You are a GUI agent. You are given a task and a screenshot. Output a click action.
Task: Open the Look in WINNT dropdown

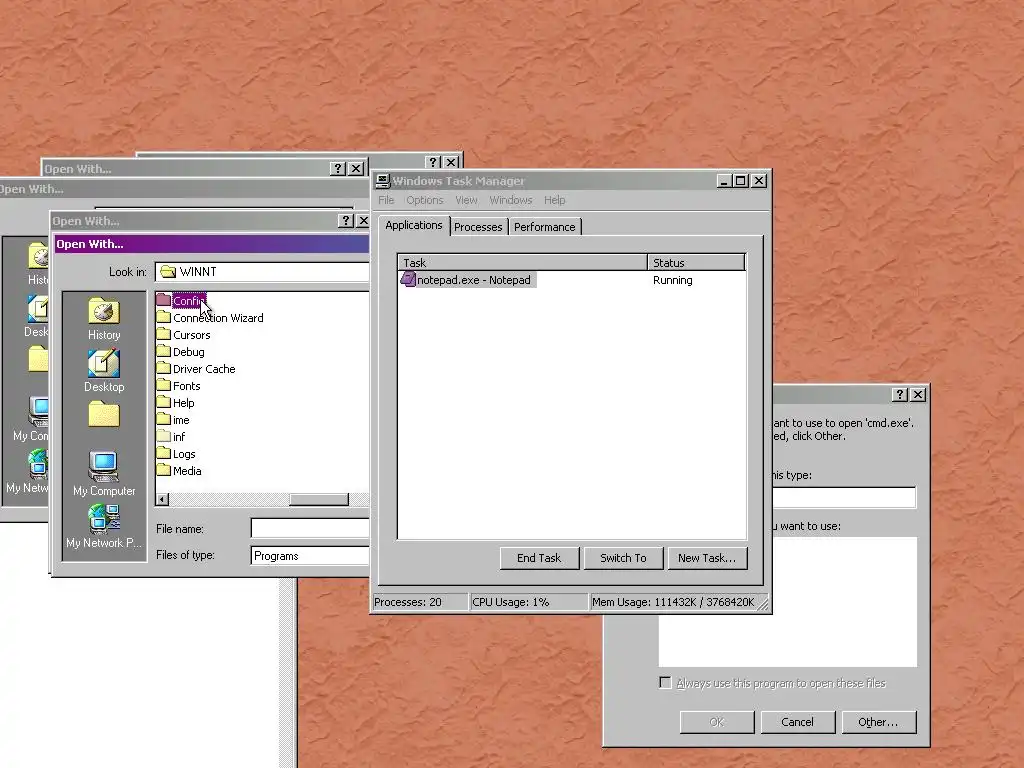[x=262, y=272]
